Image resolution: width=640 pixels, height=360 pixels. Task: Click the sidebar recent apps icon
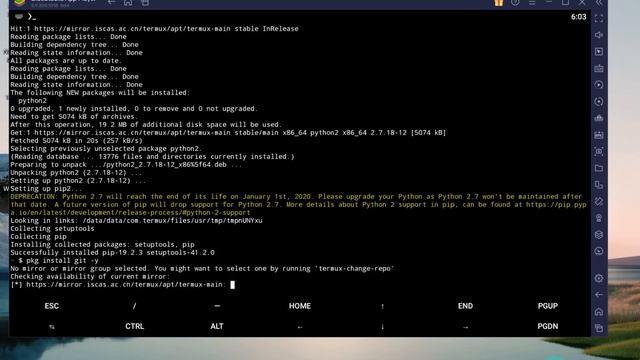599,328
